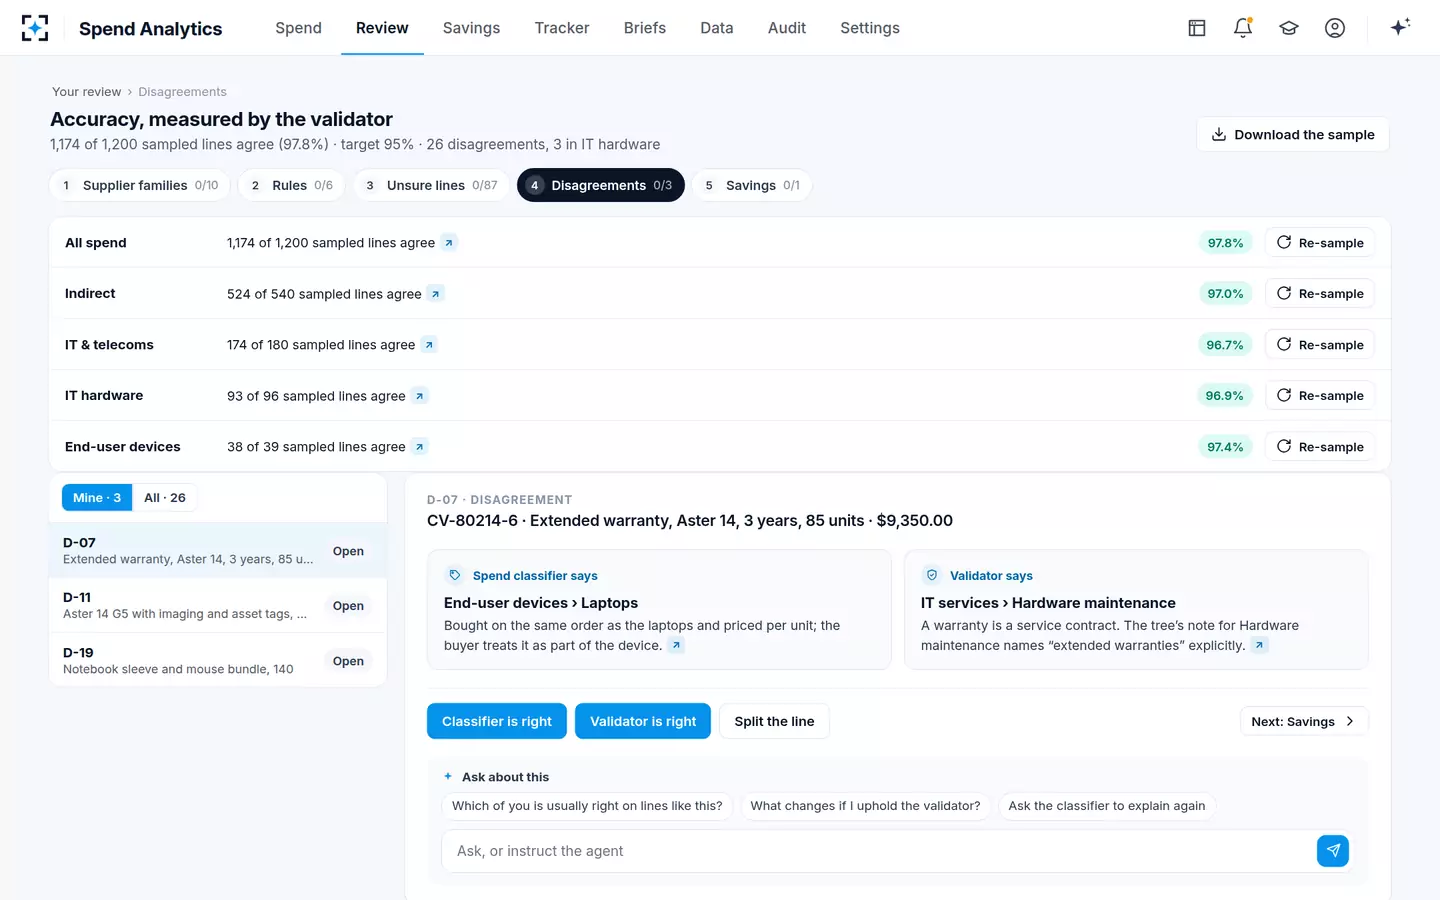Open the Tracker tab
Image resolution: width=1440 pixels, height=900 pixels.
point(562,28)
